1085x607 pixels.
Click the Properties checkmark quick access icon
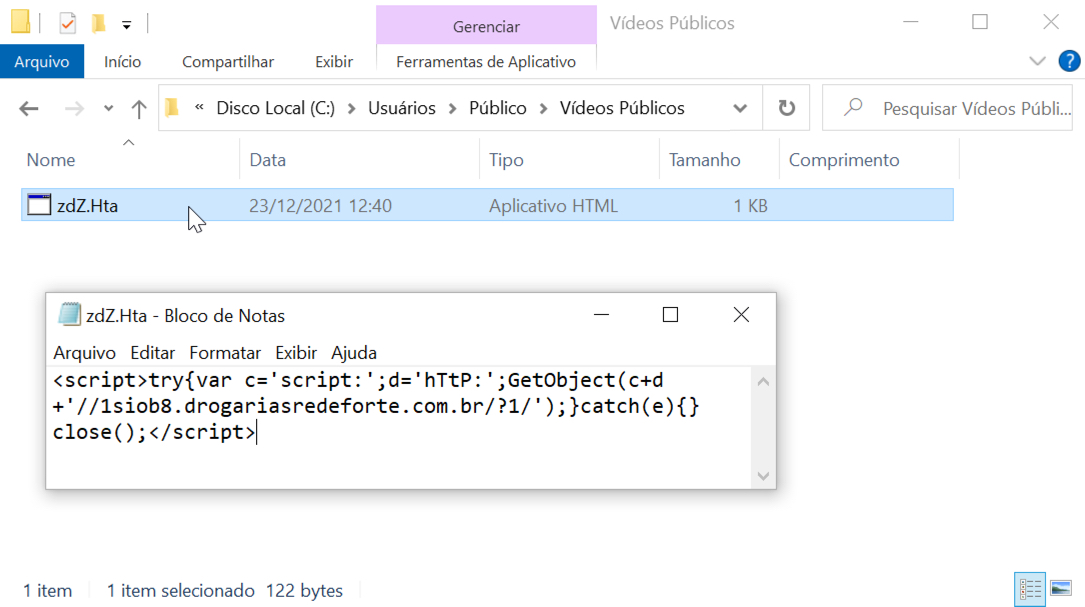click(67, 24)
